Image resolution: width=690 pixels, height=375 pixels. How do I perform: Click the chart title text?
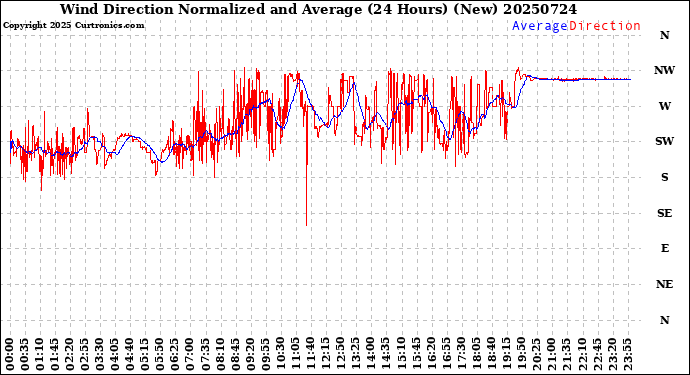pos(318,9)
